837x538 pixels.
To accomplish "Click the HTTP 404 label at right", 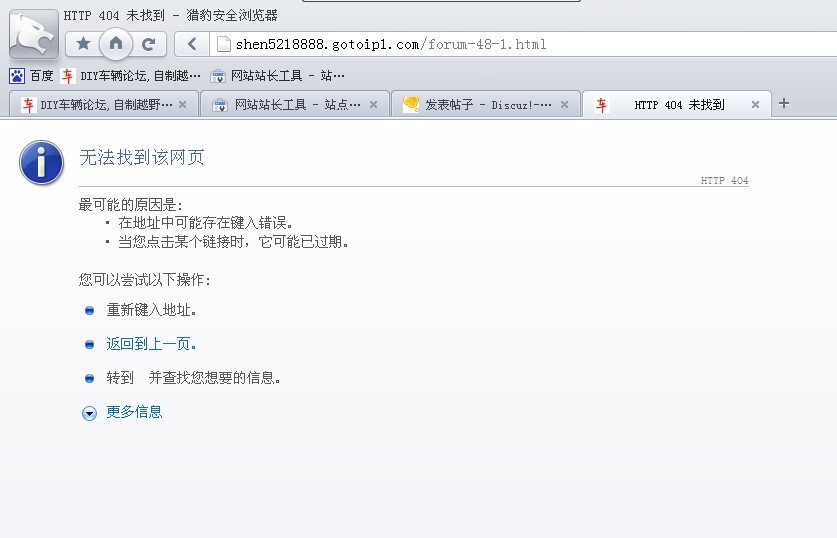I will (x=724, y=180).
